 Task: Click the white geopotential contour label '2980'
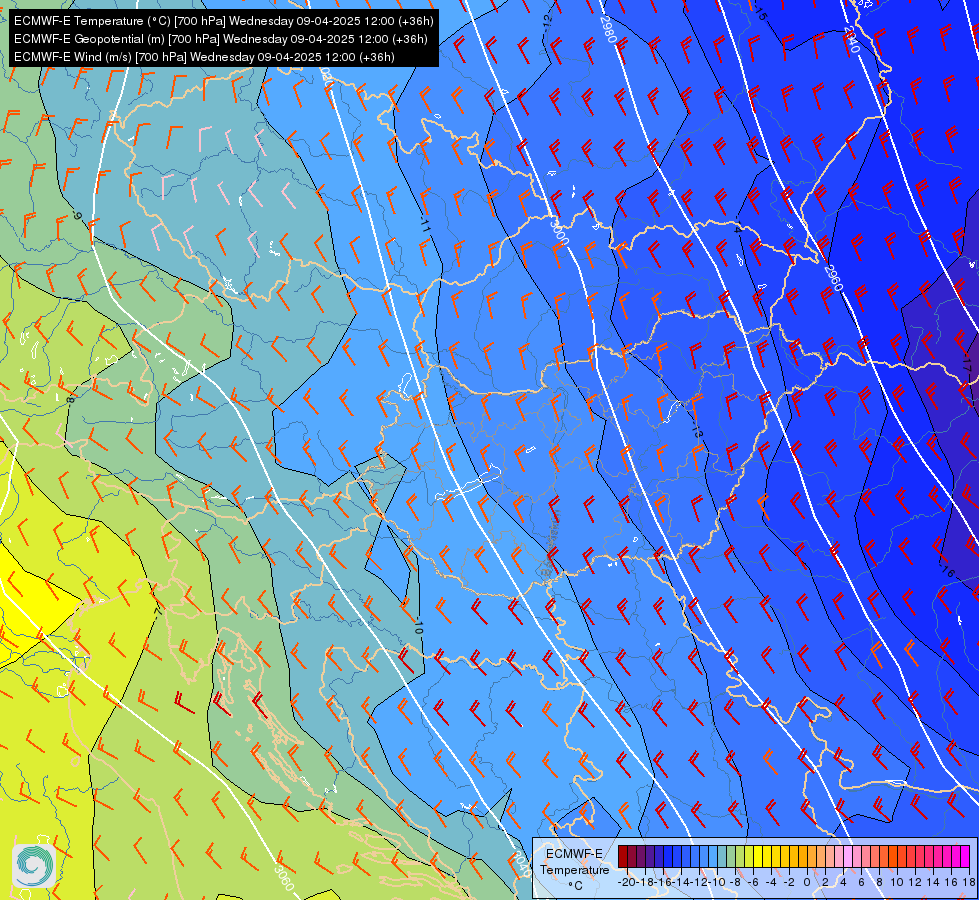click(x=608, y=29)
